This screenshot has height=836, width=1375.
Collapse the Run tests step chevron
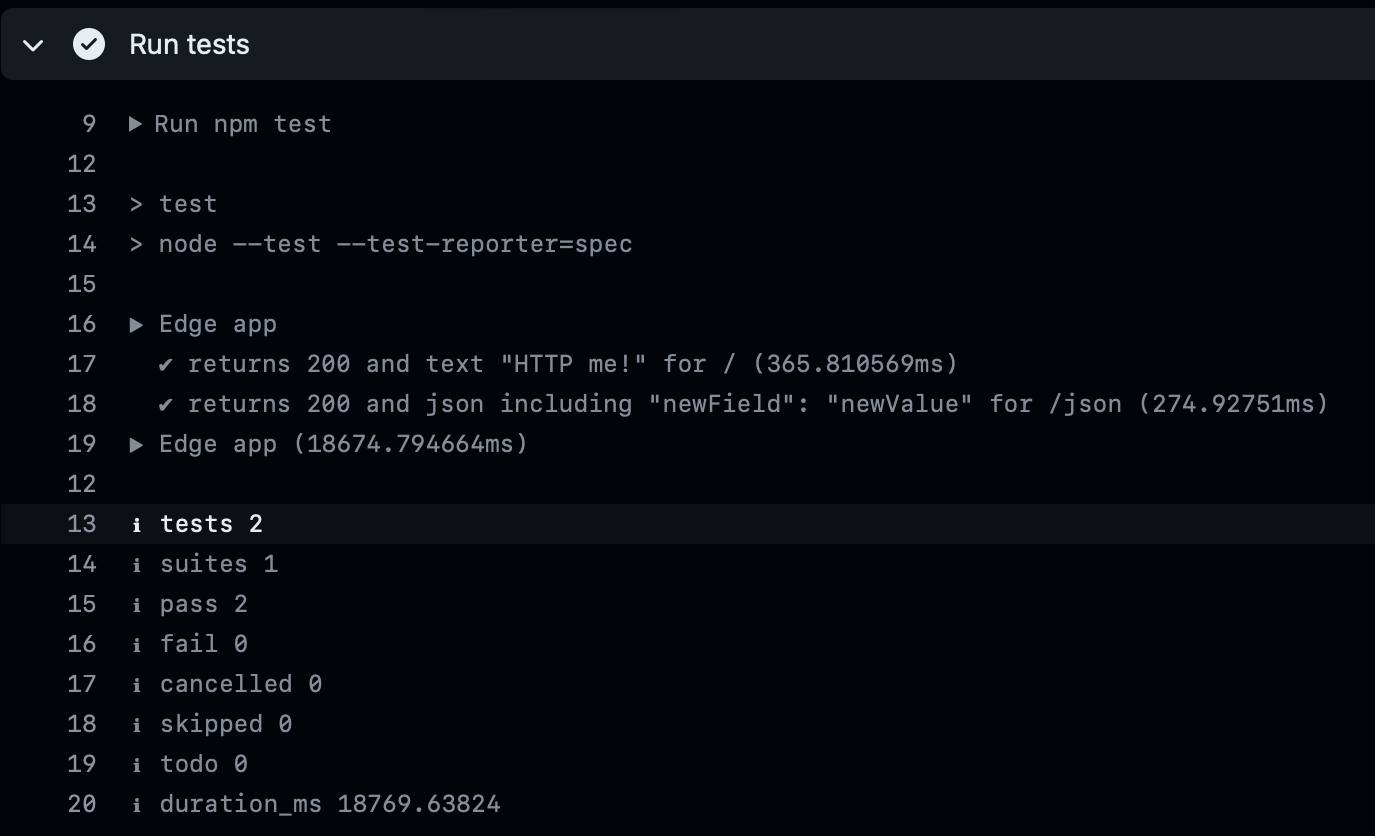33,45
